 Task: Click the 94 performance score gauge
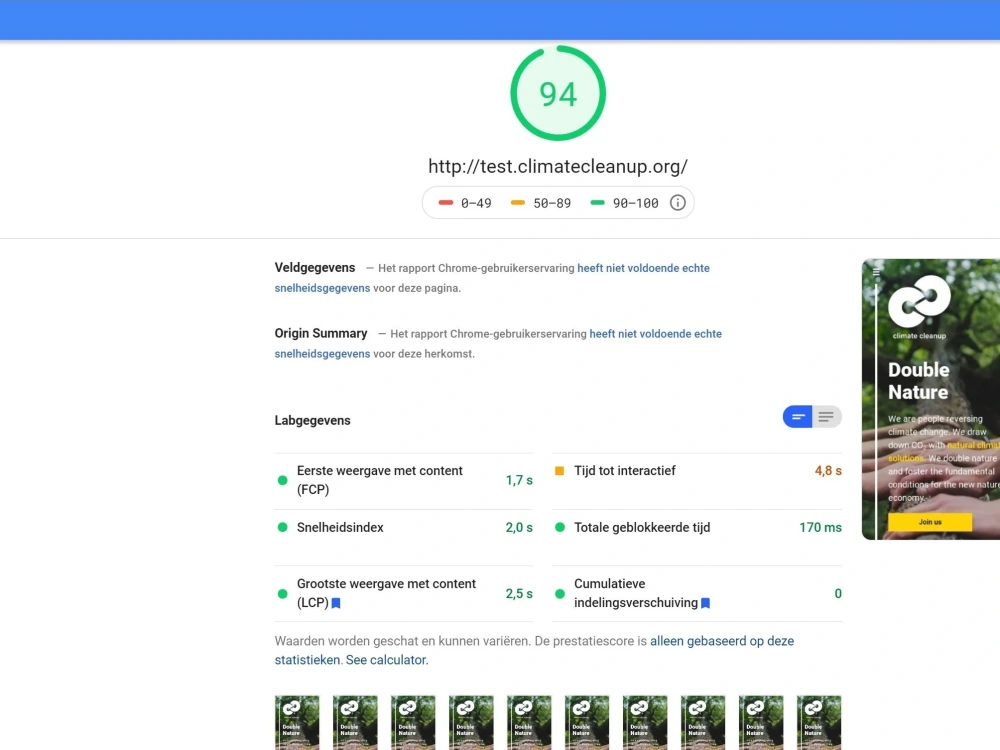tap(558, 93)
